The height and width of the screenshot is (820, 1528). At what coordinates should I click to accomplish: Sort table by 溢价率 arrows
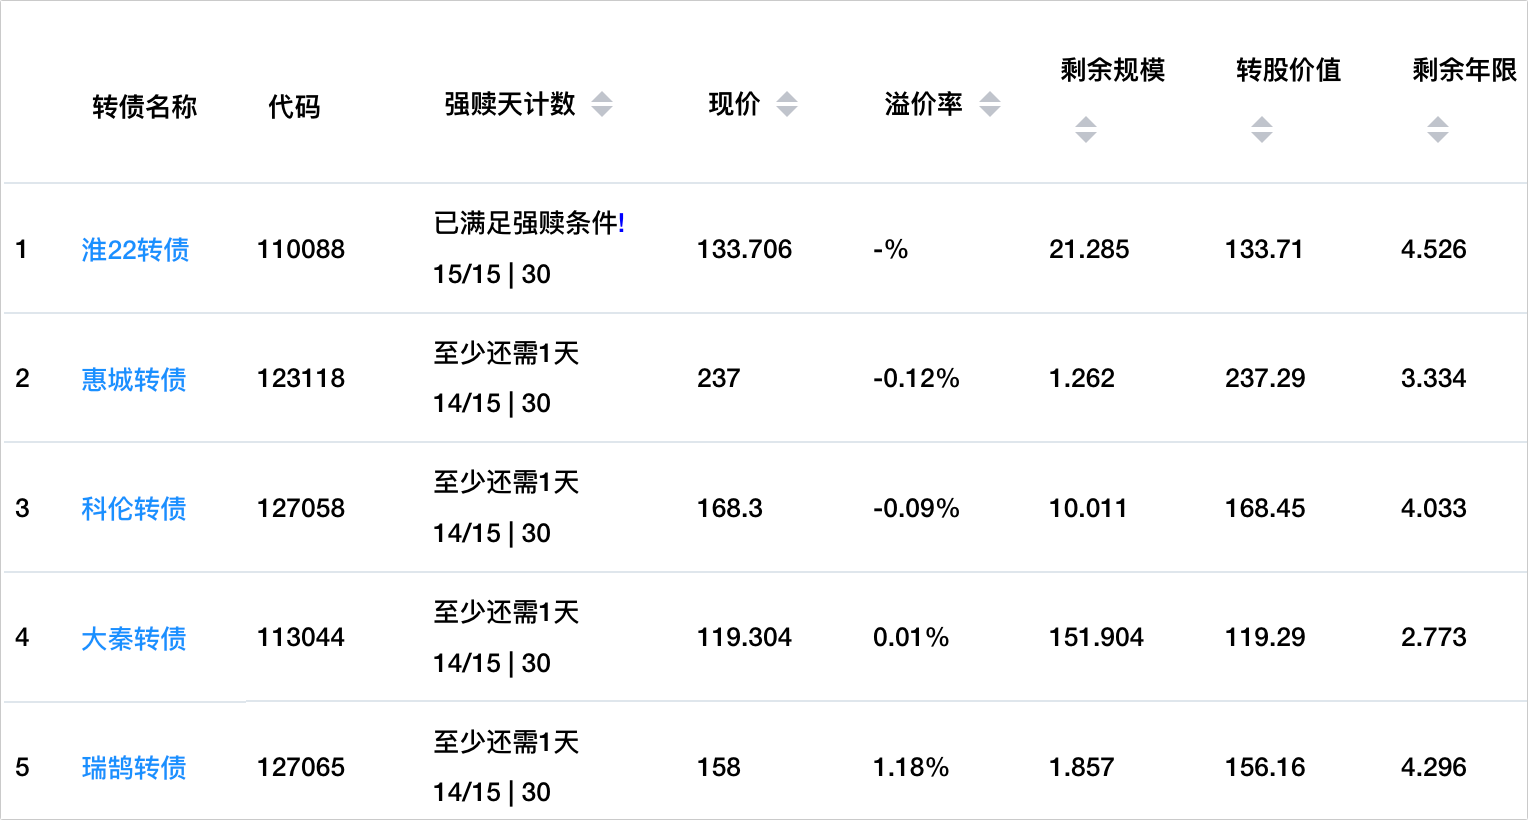click(x=990, y=104)
